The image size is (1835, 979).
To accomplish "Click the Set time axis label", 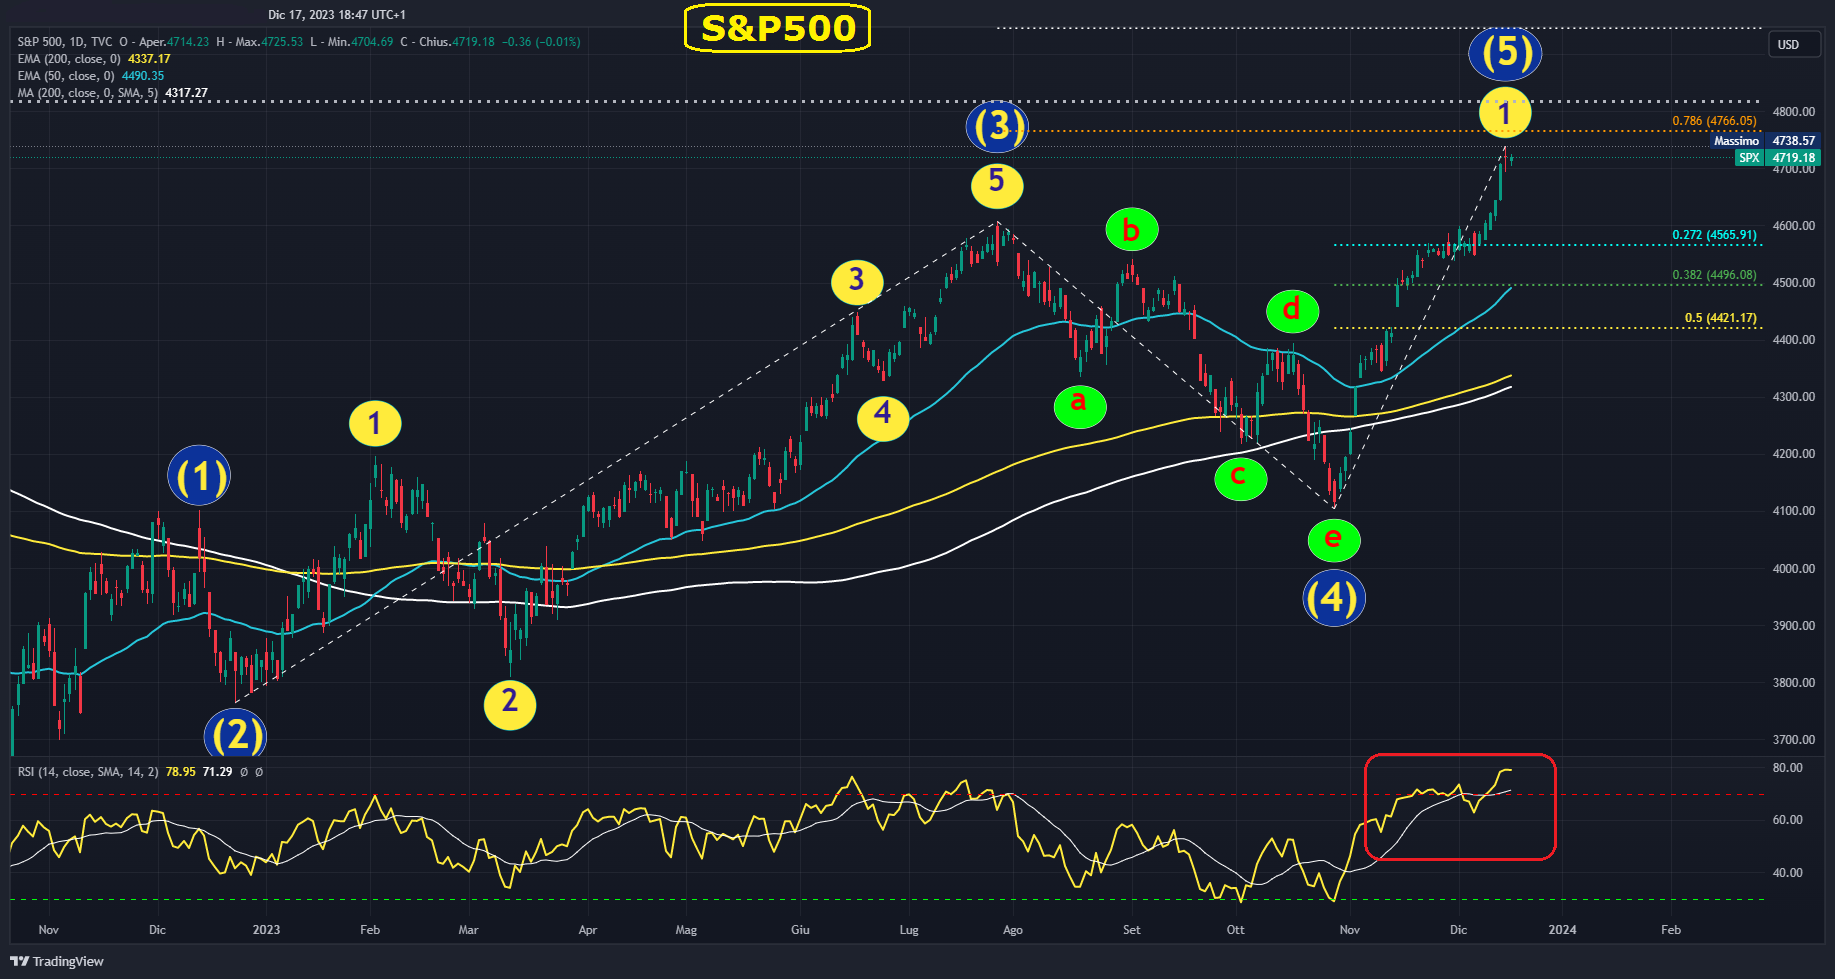I will pyautogui.click(x=1131, y=930).
